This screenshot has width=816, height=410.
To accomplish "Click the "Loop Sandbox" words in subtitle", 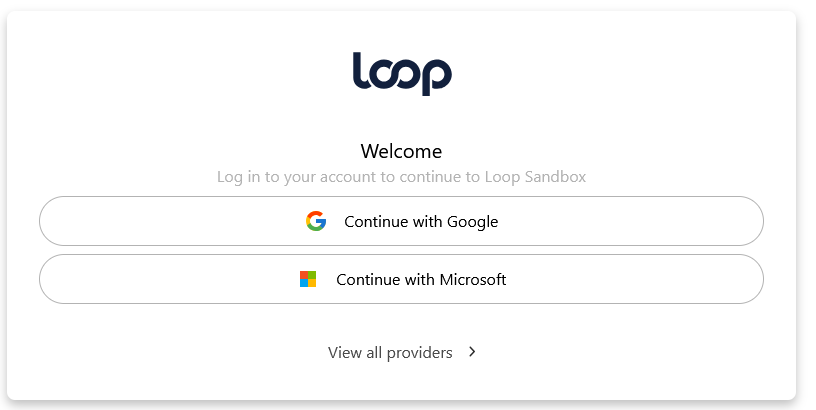I will pos(535,177).
